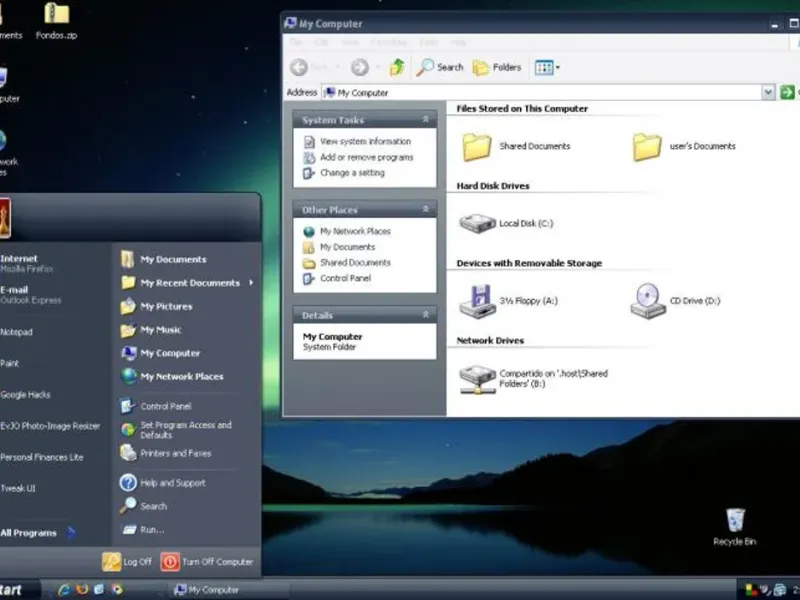Click the Log Off button
800x600 pixels.
pyautogui.click(x=127, y=562)
